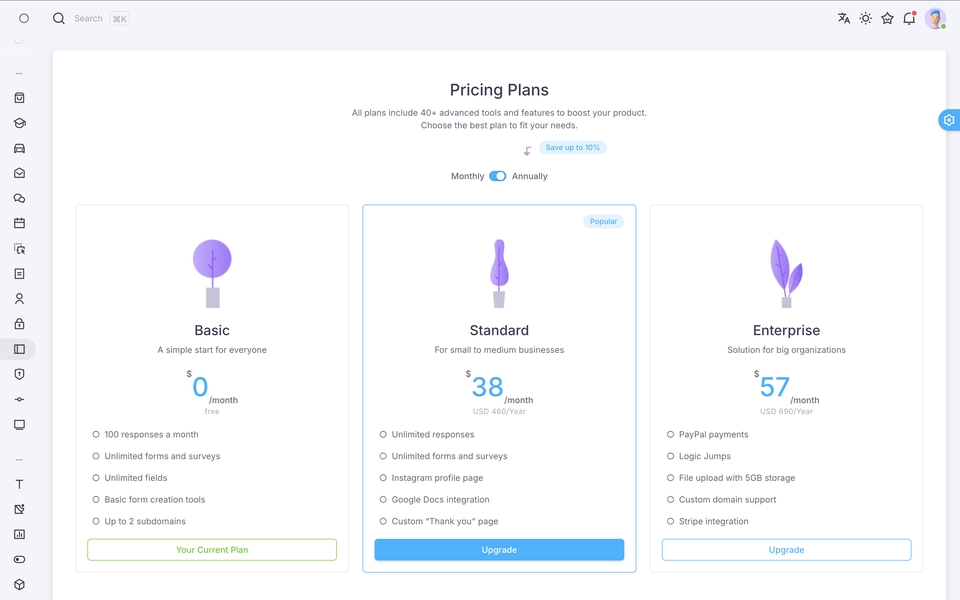Open the car logistics sidebar icon
The width and height of the screenshot is (960, 600).
click(20, 148)
